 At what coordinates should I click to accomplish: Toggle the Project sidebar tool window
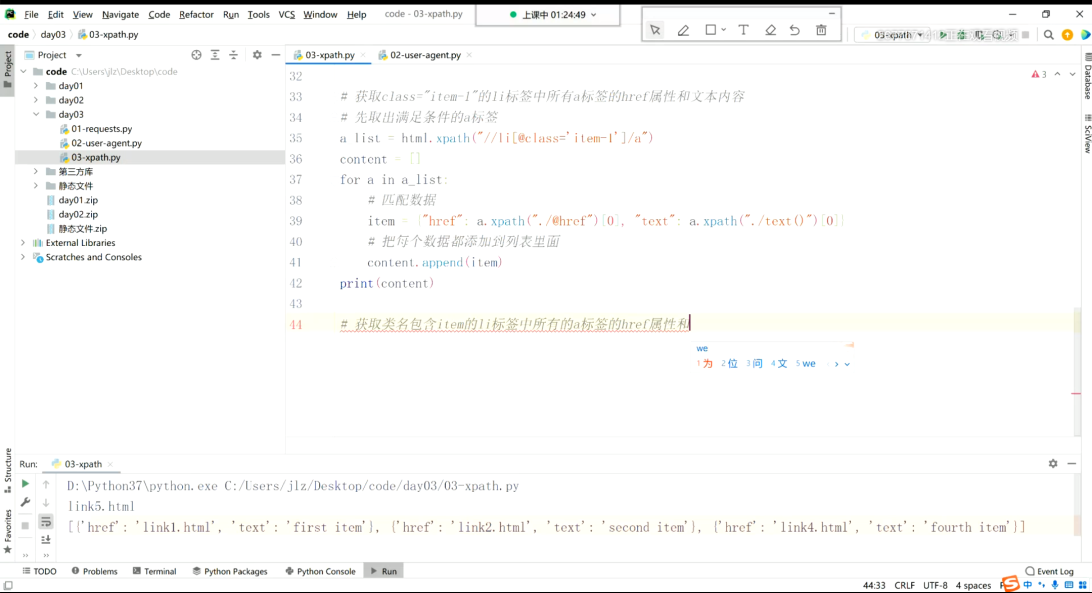[x=8, y=70]
